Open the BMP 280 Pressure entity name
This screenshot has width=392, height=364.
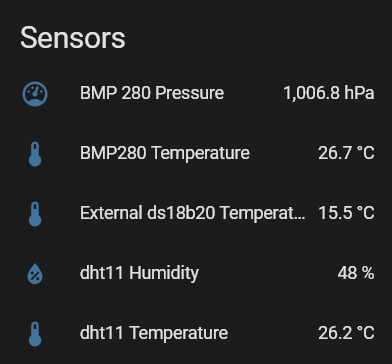152,93
